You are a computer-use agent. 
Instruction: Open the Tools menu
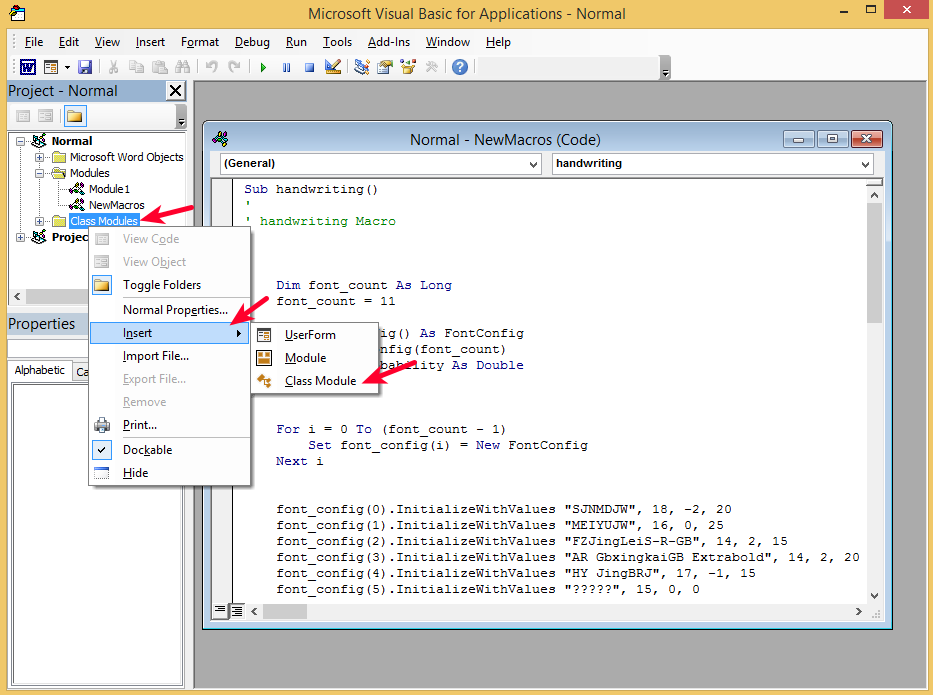(337, 42)
